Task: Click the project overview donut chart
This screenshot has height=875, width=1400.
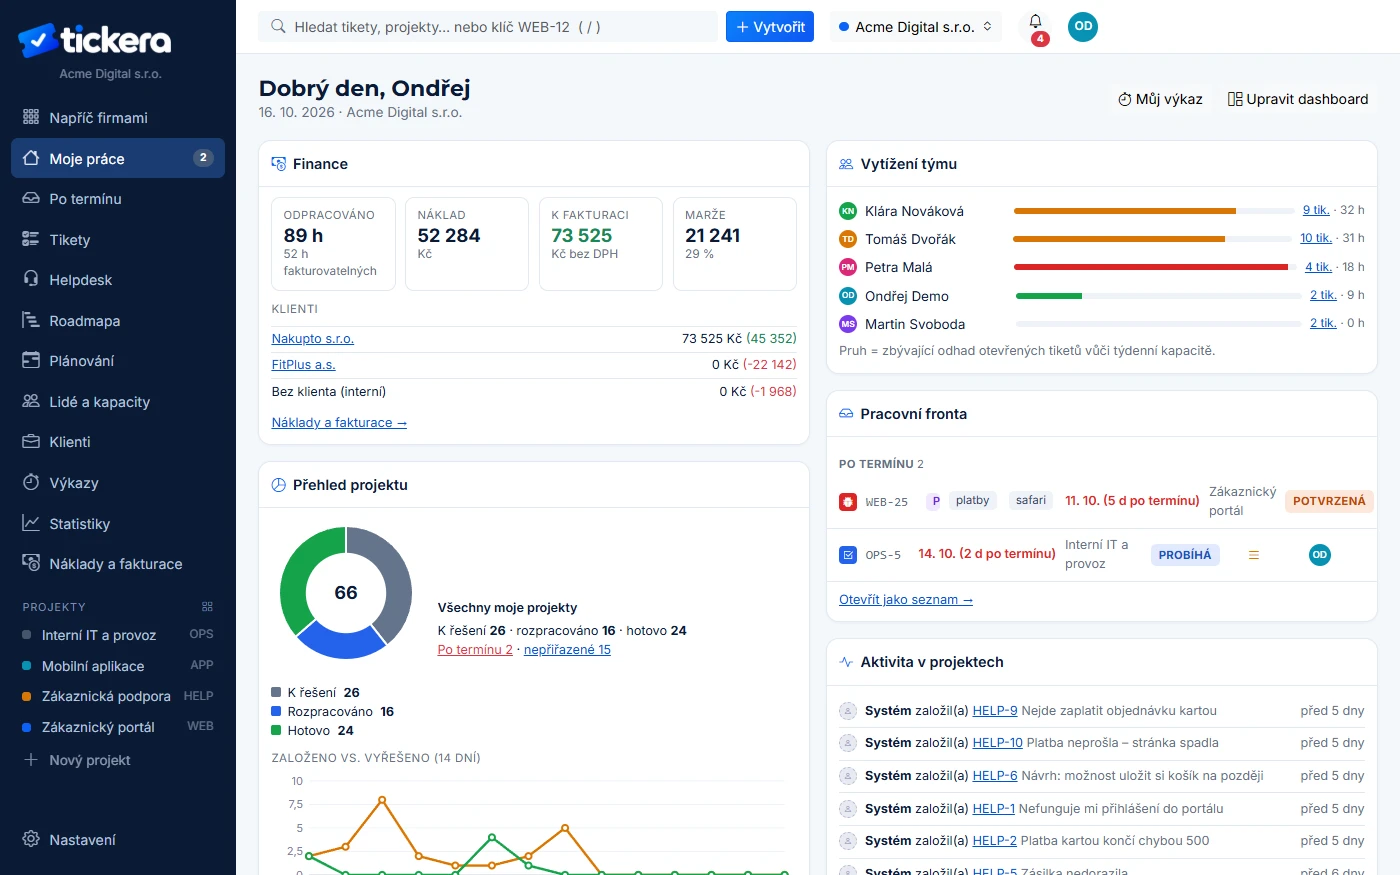Action: pos(346,593)
